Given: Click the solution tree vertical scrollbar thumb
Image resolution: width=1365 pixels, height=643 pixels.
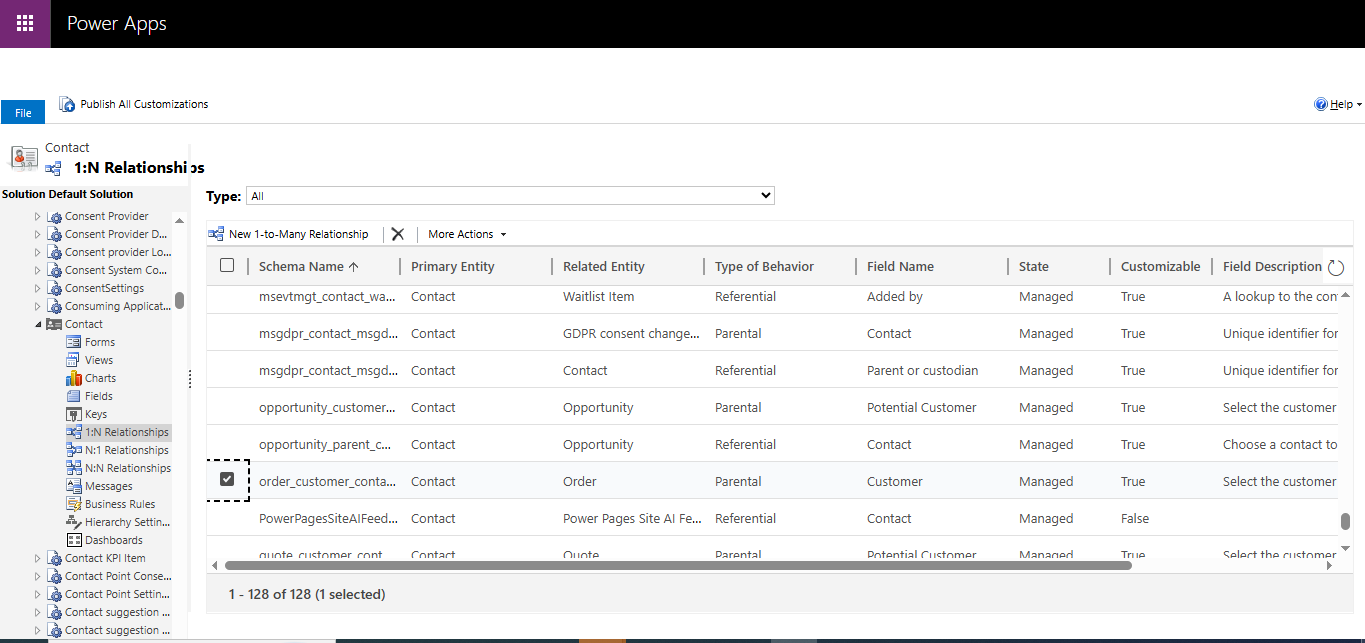Looking at the screenshot, I should (x=179, y=300).
